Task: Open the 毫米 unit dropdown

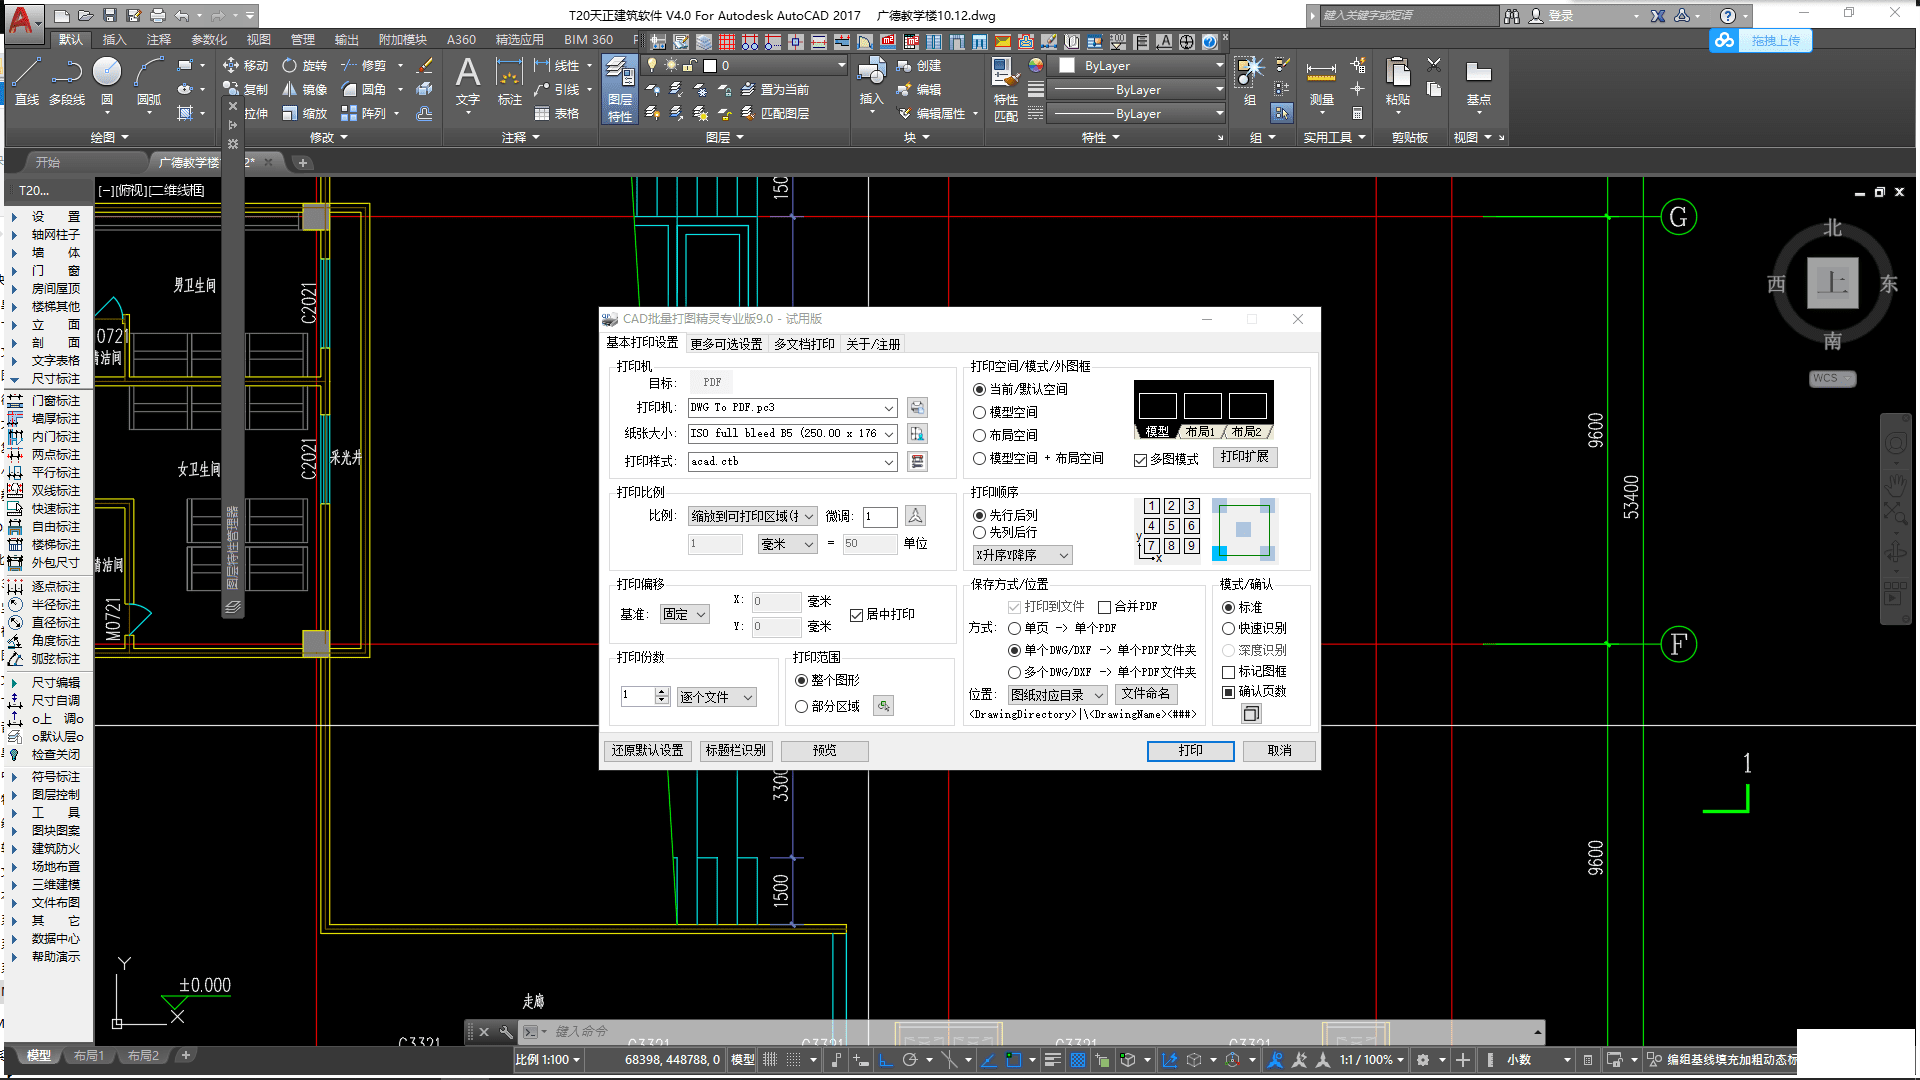Action: pyautogui.click(x=788, y=544)
